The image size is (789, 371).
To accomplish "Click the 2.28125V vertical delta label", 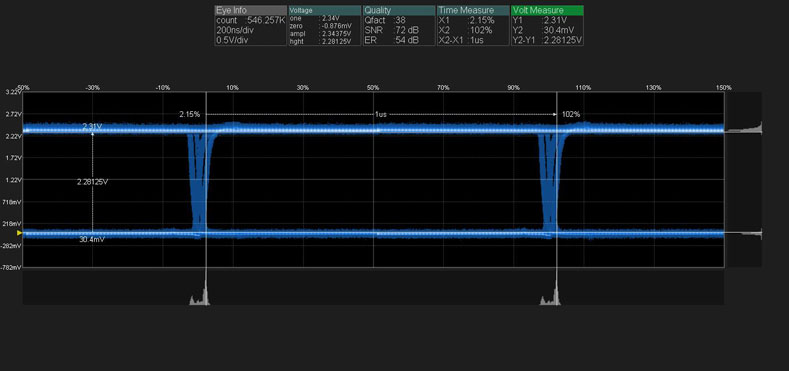I will click(92, 182).
